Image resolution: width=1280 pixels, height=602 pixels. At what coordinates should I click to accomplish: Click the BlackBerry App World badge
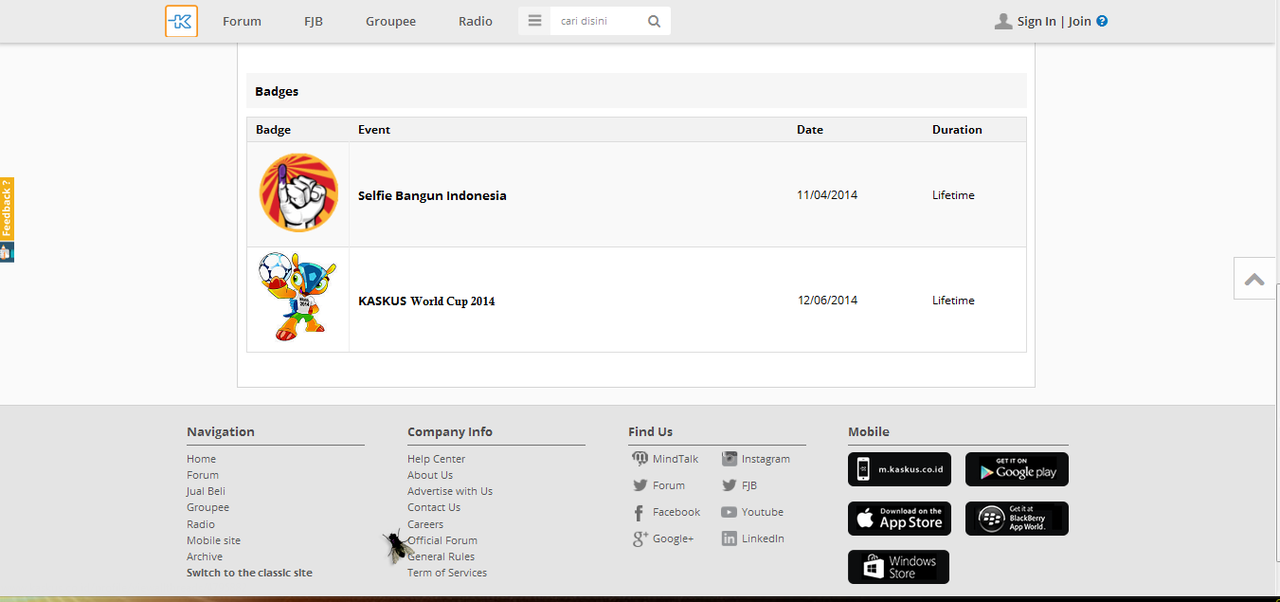coord(1017,518)
